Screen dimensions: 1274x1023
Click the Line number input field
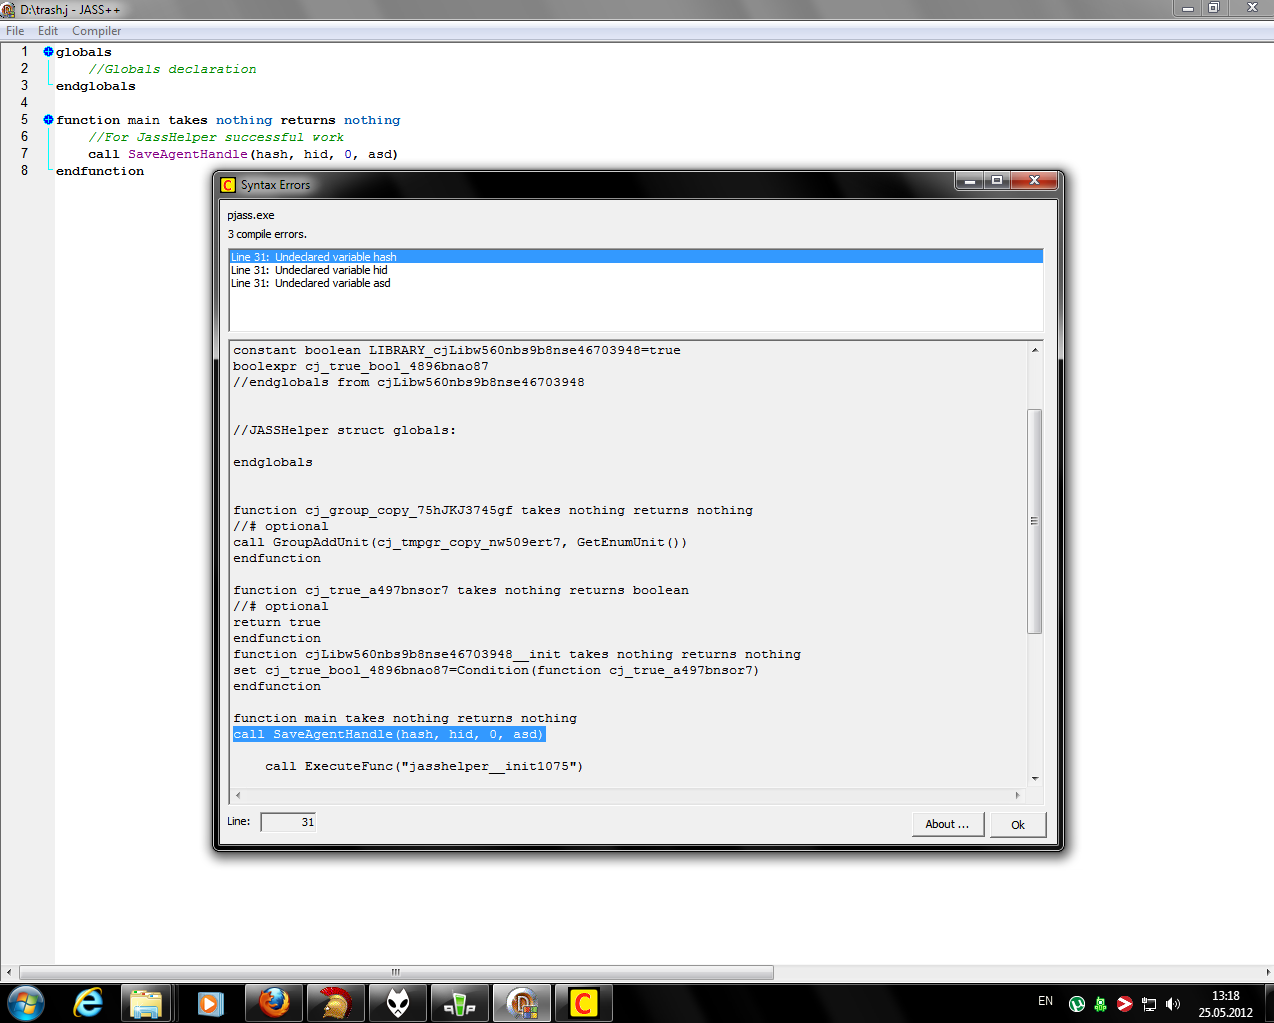click(288, 822)
